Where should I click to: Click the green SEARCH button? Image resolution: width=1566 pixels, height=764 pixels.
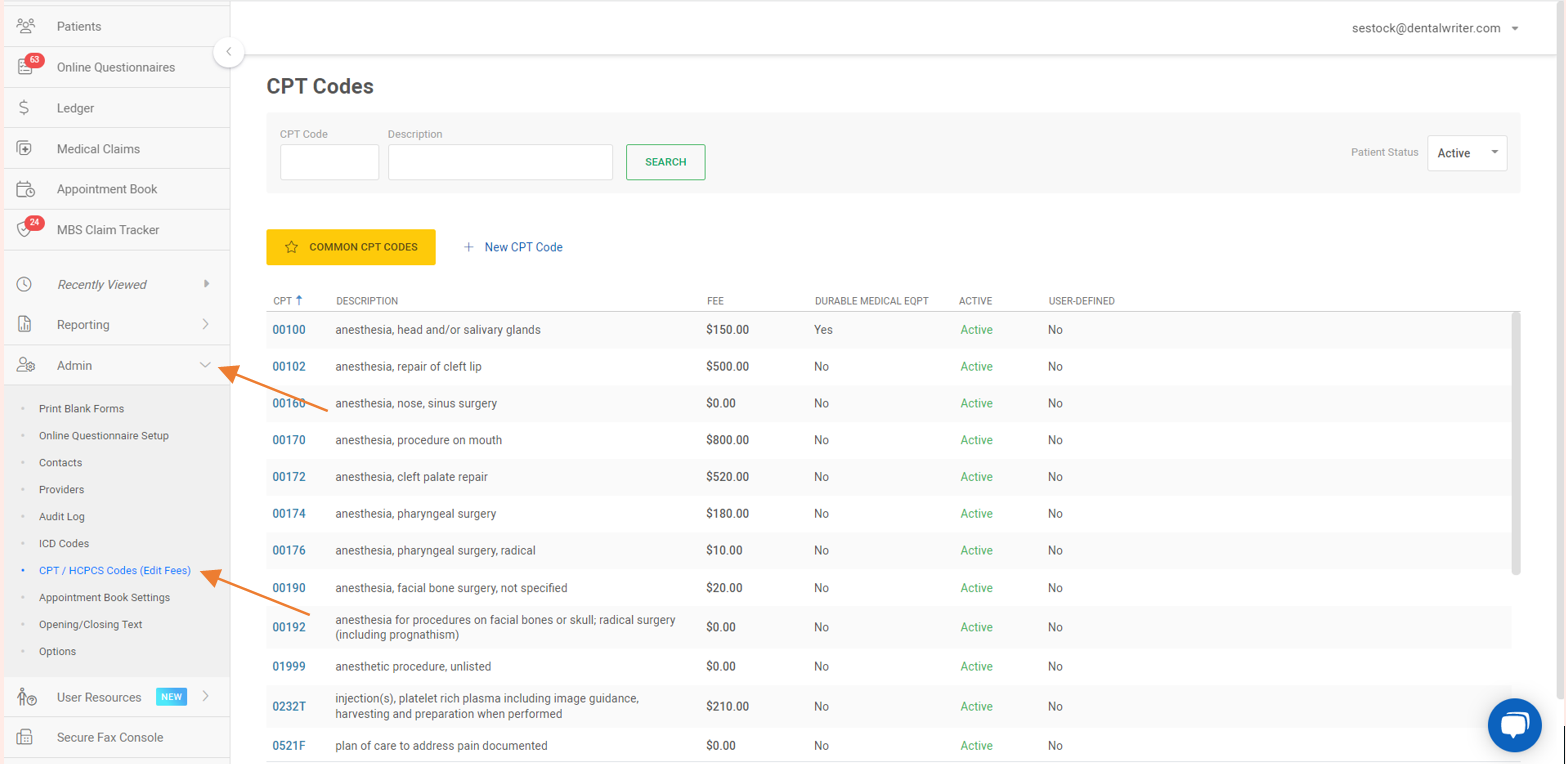pos(665,162)
